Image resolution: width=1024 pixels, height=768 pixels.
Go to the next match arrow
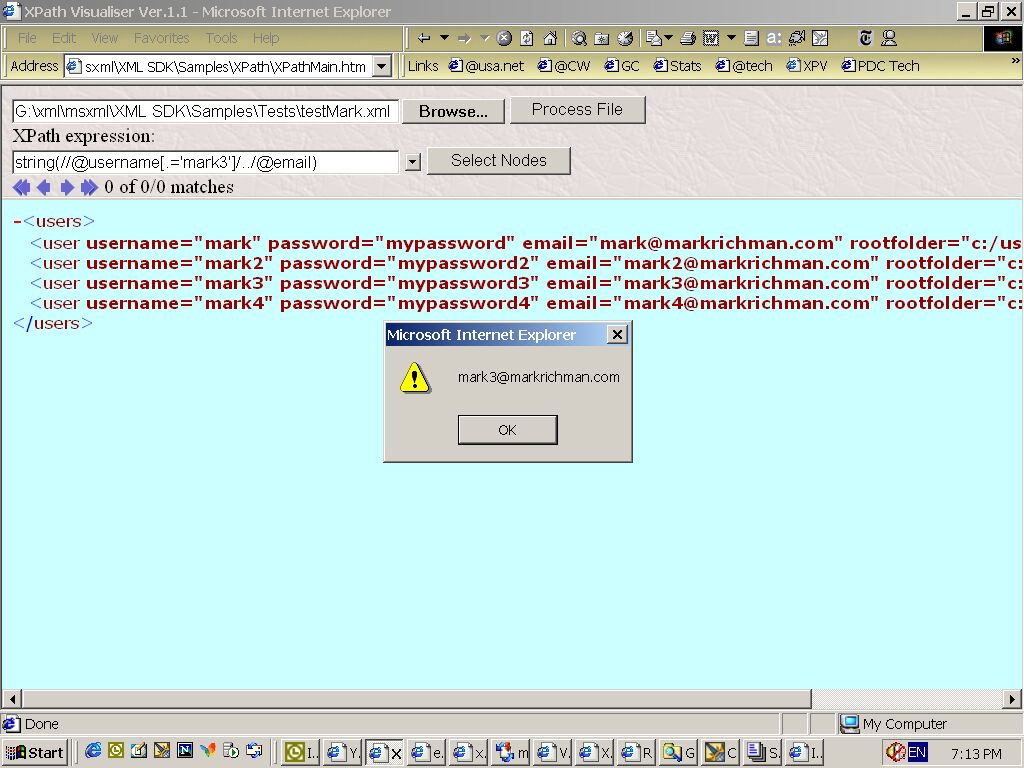[x=67, y=187]
